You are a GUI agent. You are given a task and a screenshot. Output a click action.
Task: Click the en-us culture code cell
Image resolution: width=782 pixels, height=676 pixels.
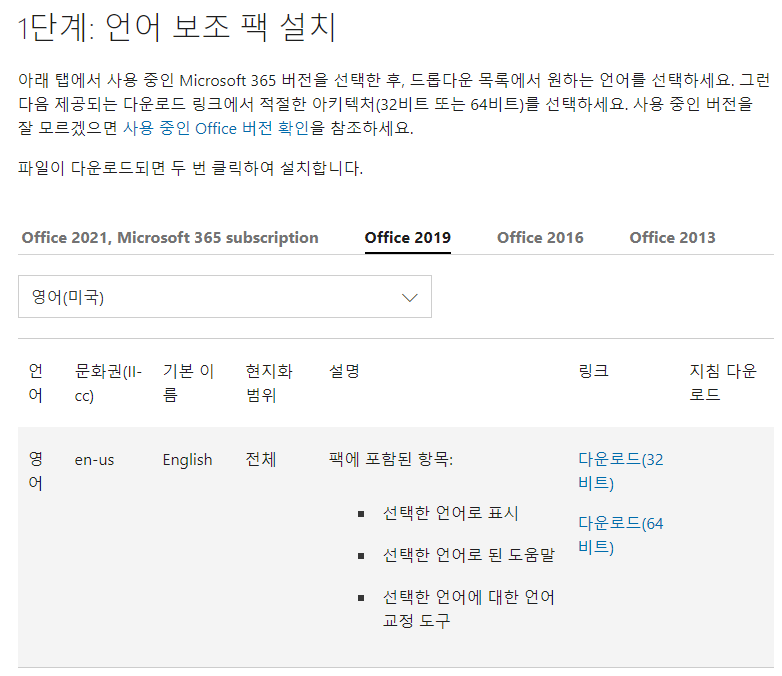pos(94,459)
